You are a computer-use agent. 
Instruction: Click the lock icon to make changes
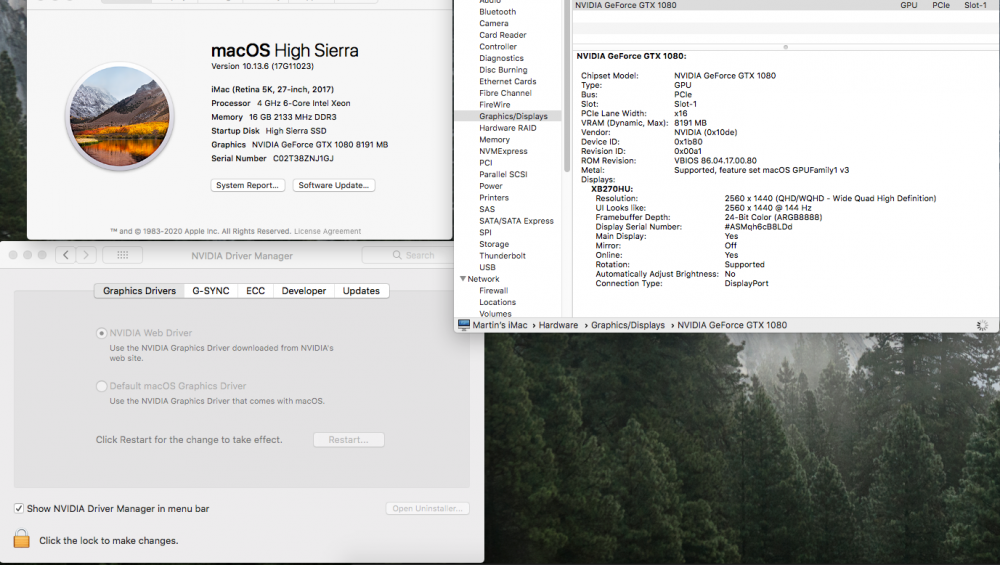point(22,538)
